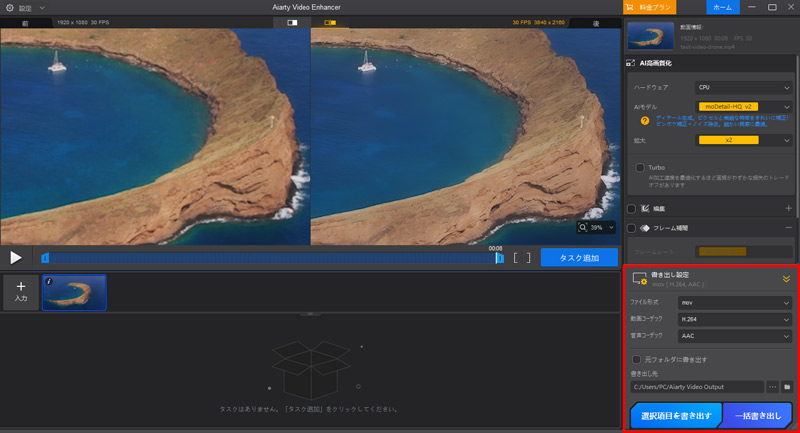Open the ハードウェア CPU dropdown

(x=744, y=88)
